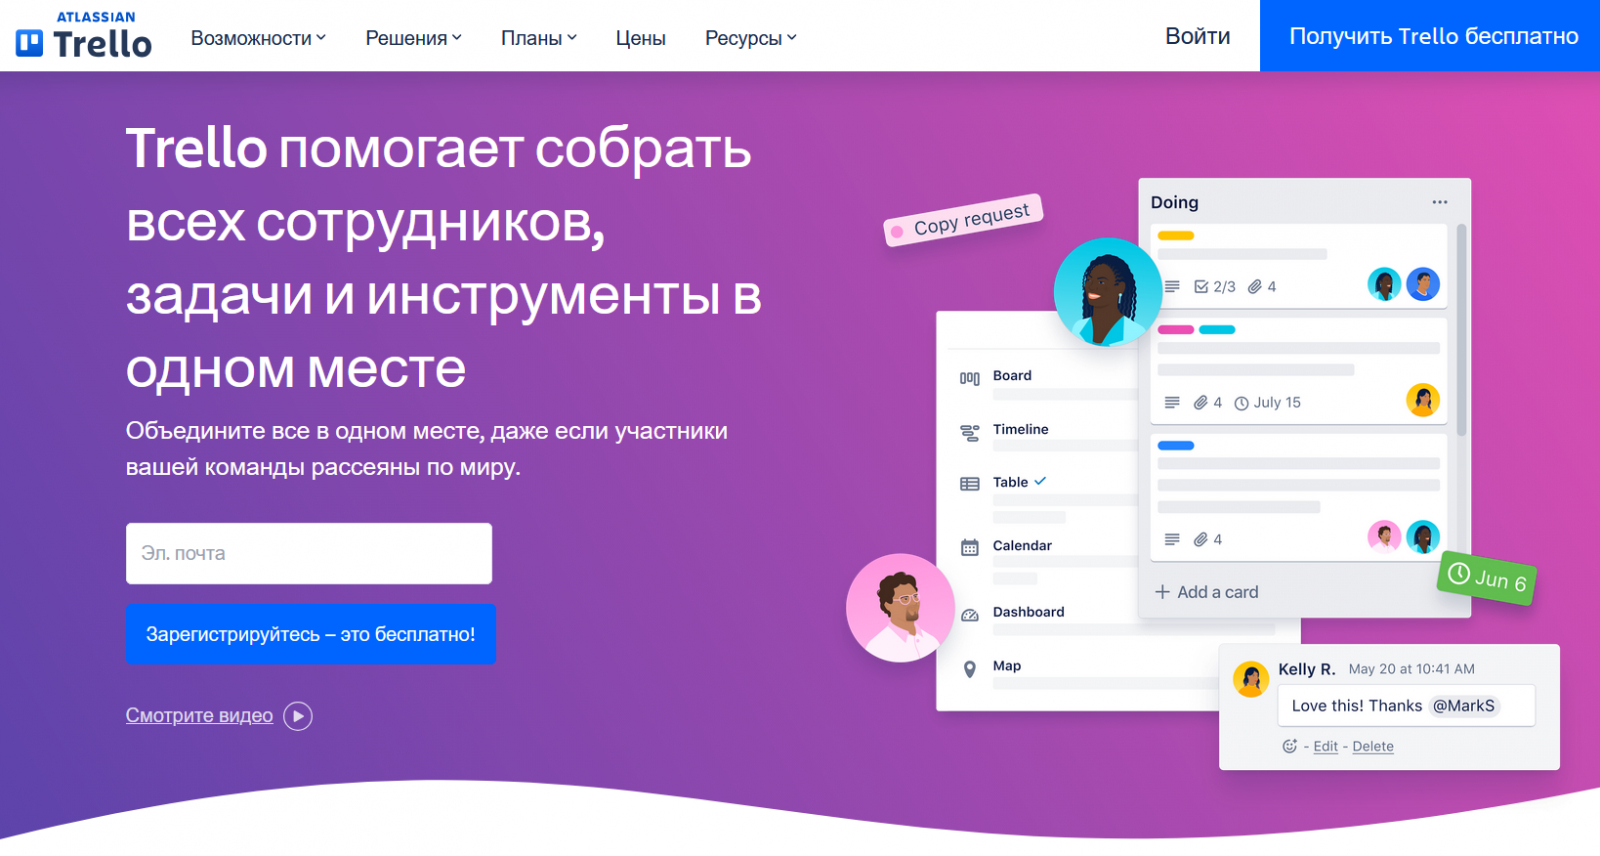1600x856 pixels.
Task: Click the Timeline view icon
Action: click(969, 433)
